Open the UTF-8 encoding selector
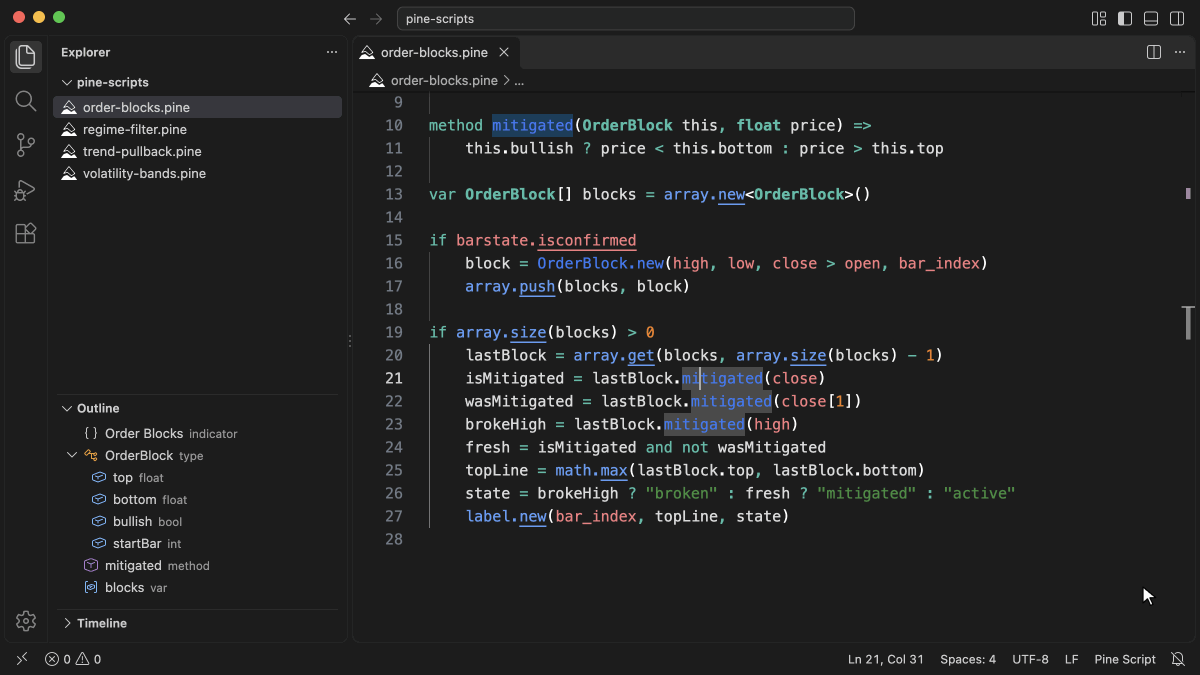The image size is (1200, 675). pos(1030,659)
